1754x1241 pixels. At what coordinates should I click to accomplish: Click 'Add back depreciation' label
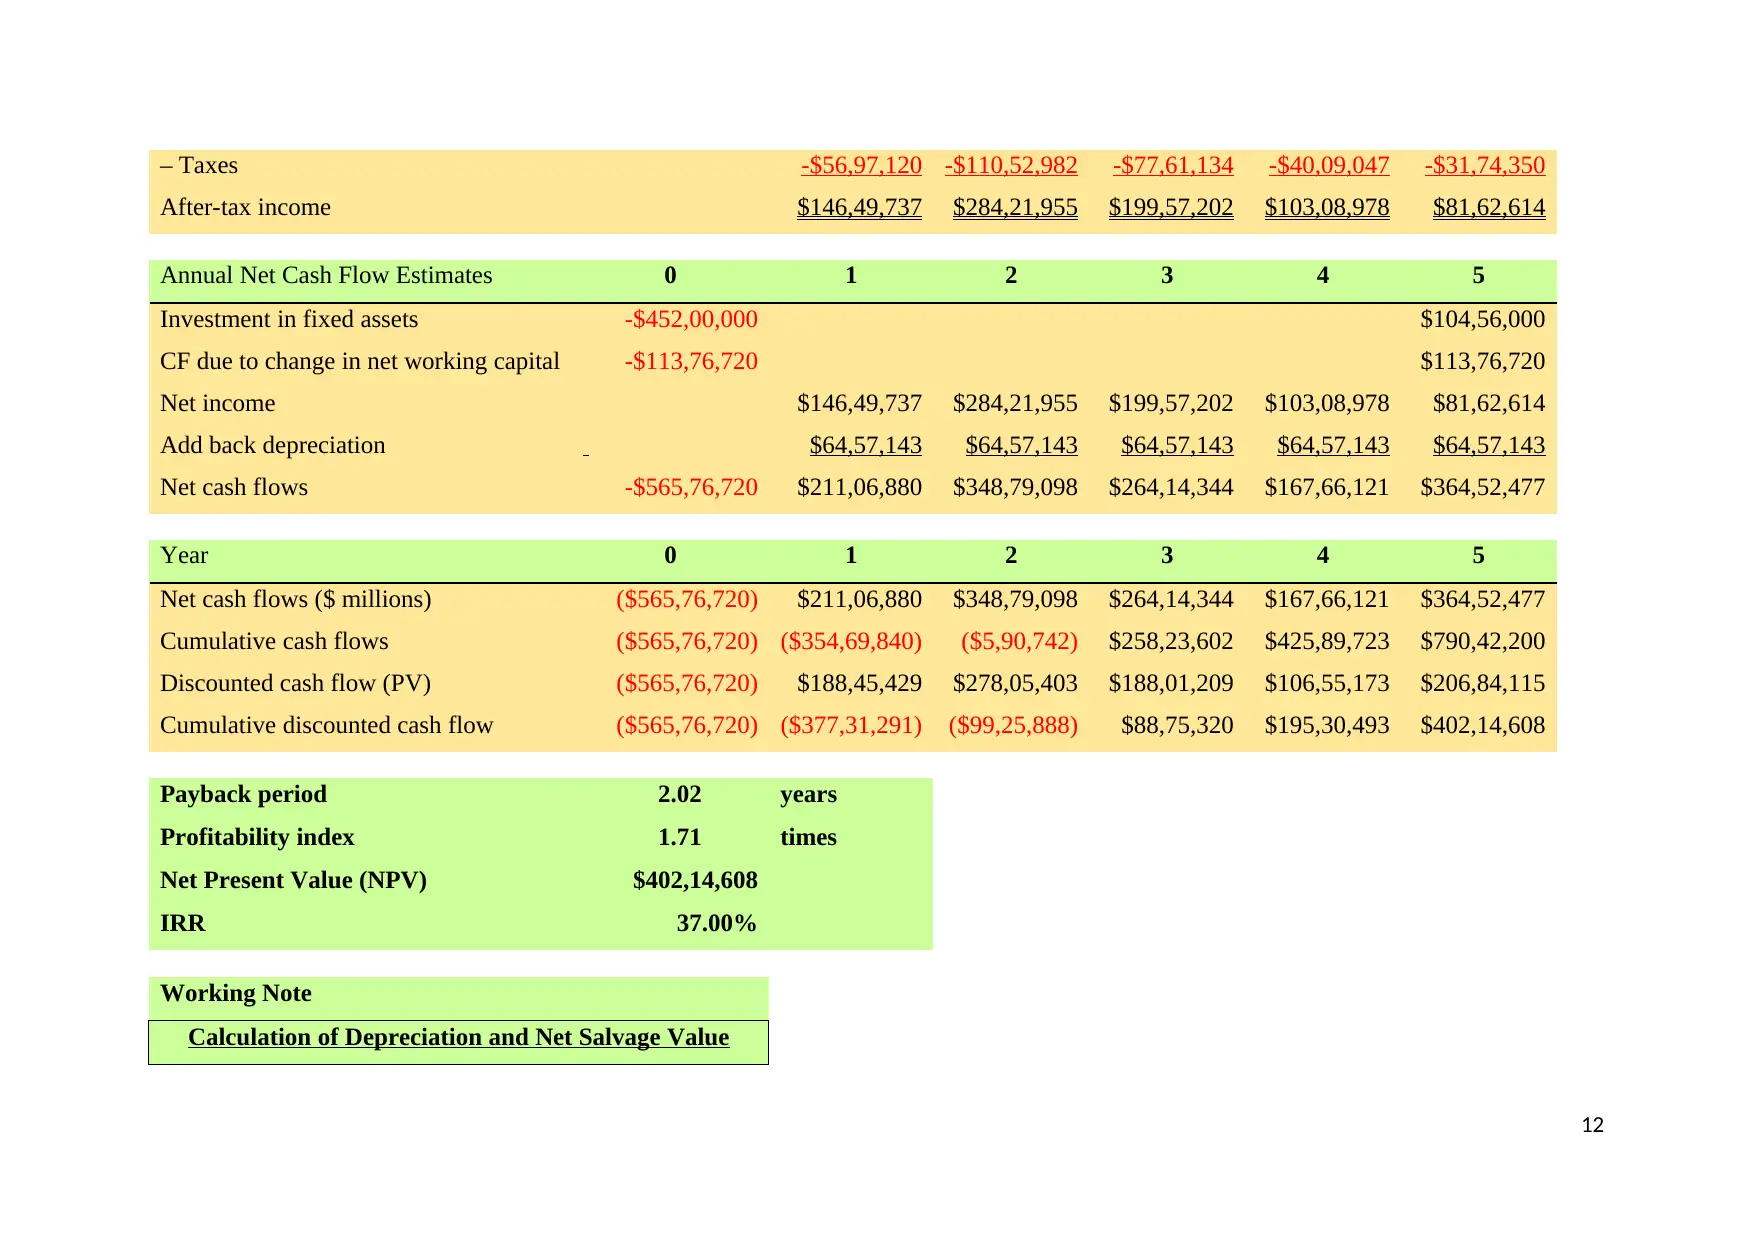click(272, 446)
